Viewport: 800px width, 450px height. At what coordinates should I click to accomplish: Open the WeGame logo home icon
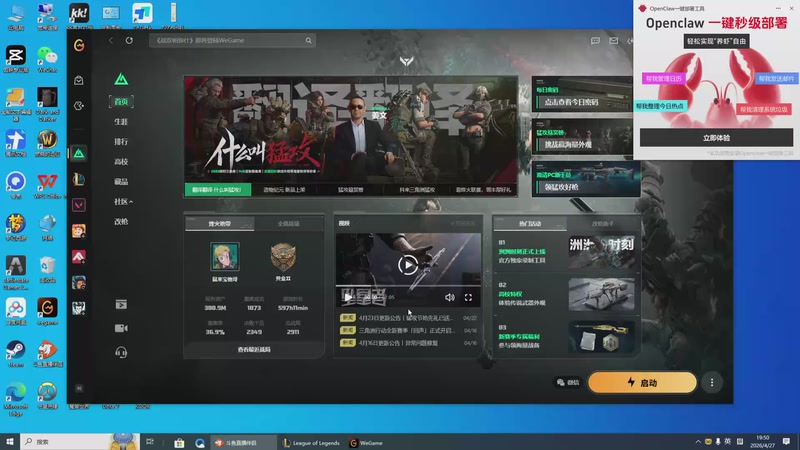coord(79,45)
